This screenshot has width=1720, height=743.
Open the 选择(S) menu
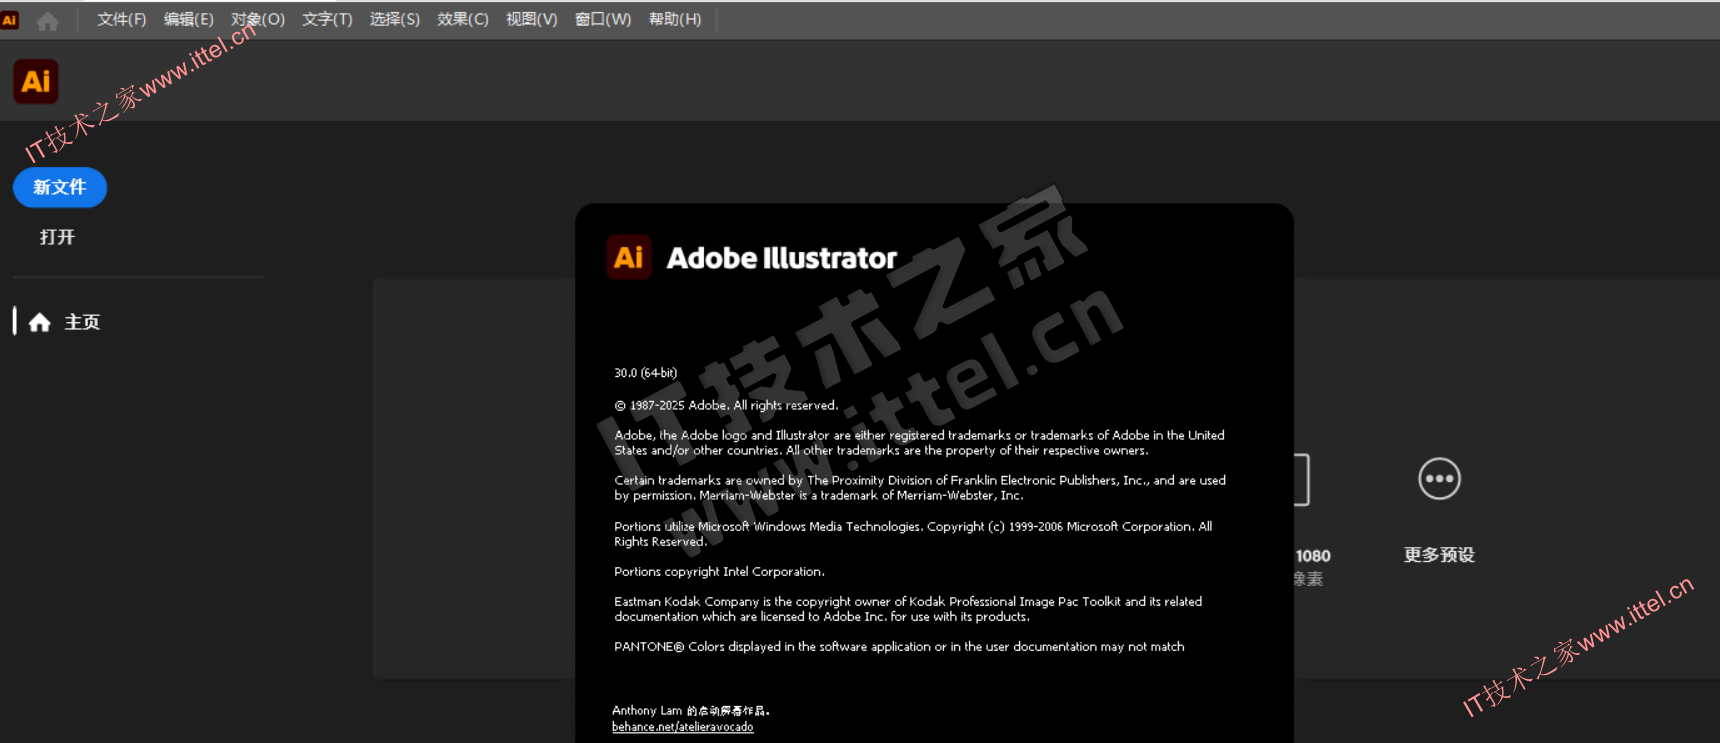tap(394, 20)
